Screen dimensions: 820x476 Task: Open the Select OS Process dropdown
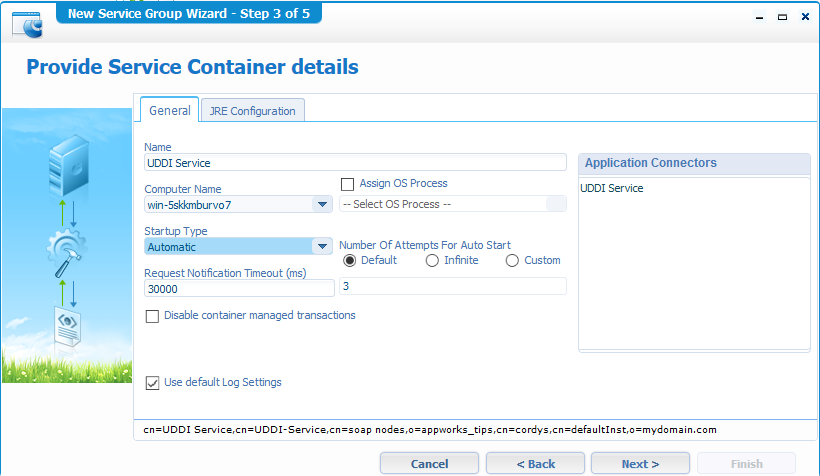coord(555,205)
